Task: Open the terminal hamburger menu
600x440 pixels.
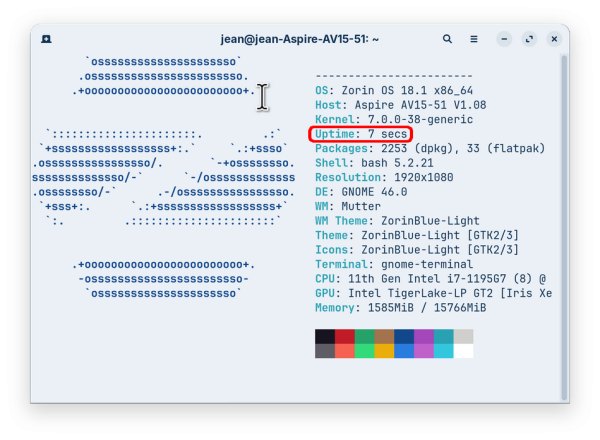Action: click(474, 39)
